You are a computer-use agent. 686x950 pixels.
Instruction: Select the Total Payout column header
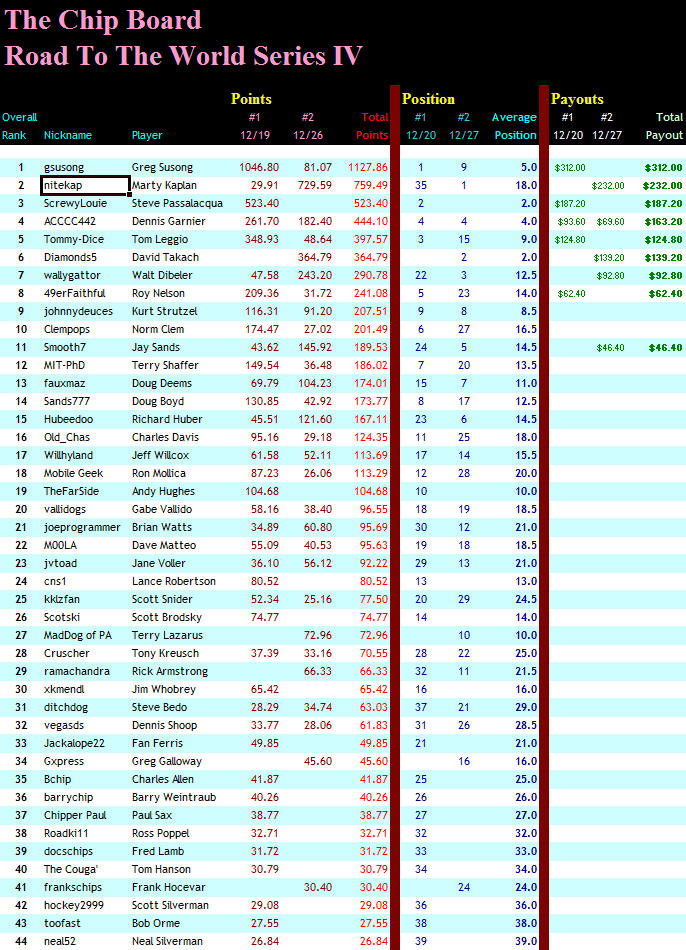point(665,126)
